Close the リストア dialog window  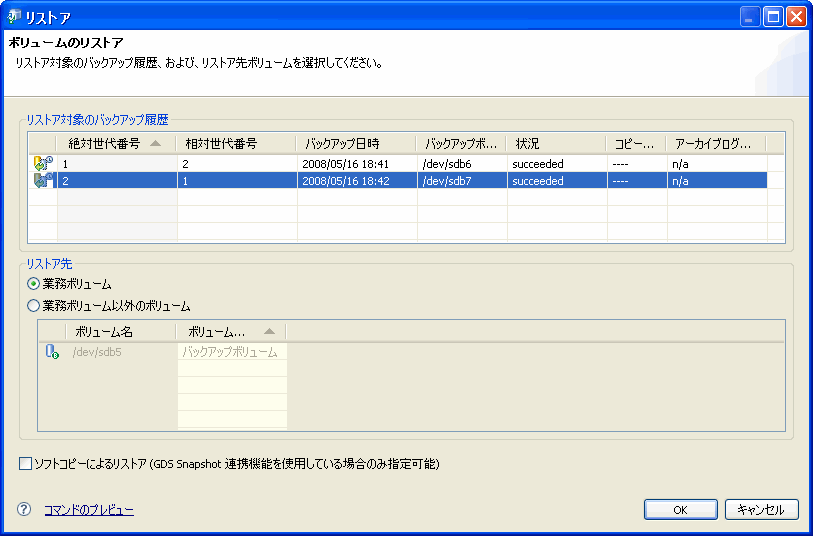click(796, 17)
